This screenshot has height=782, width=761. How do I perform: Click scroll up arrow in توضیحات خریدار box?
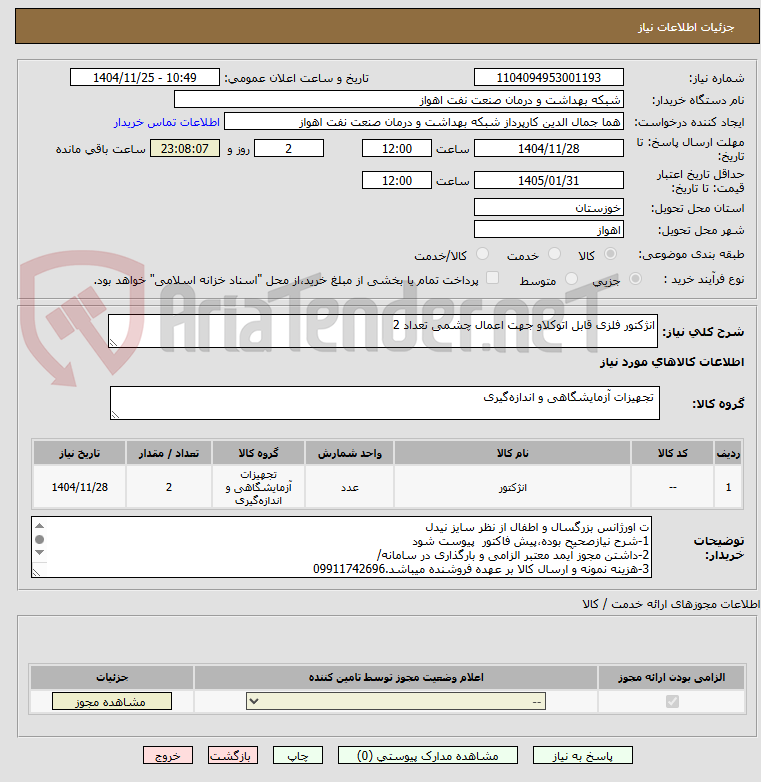39,526
